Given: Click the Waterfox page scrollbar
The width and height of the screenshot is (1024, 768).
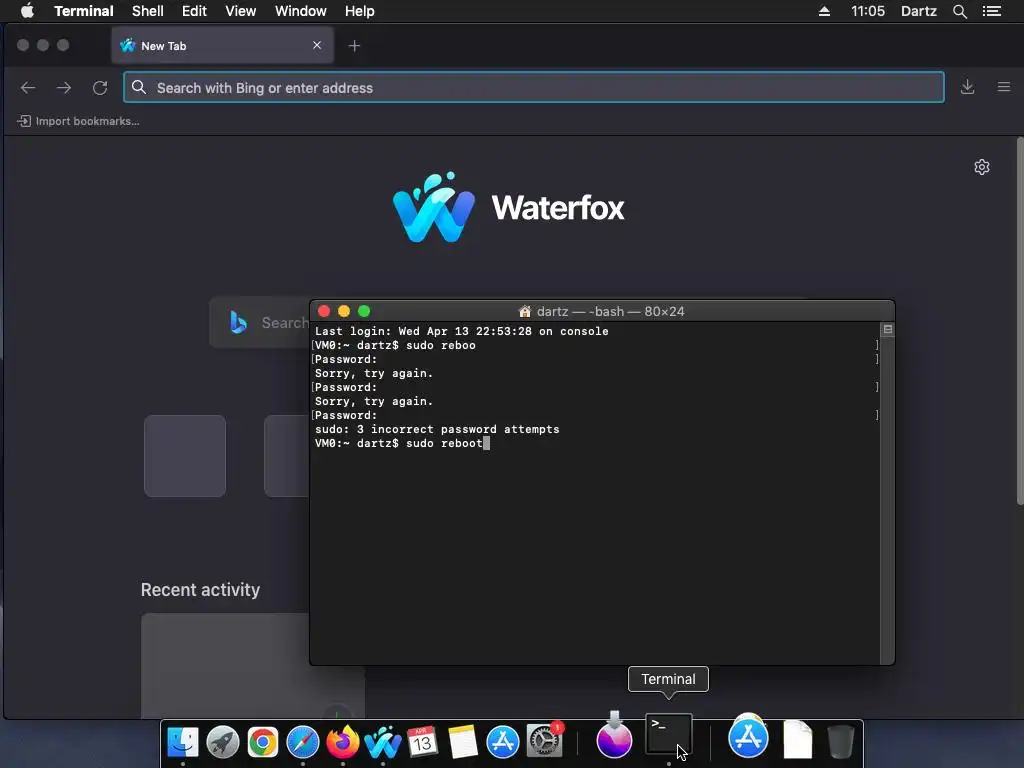Looking at the screenshot, I should [x=1019, y=321].
